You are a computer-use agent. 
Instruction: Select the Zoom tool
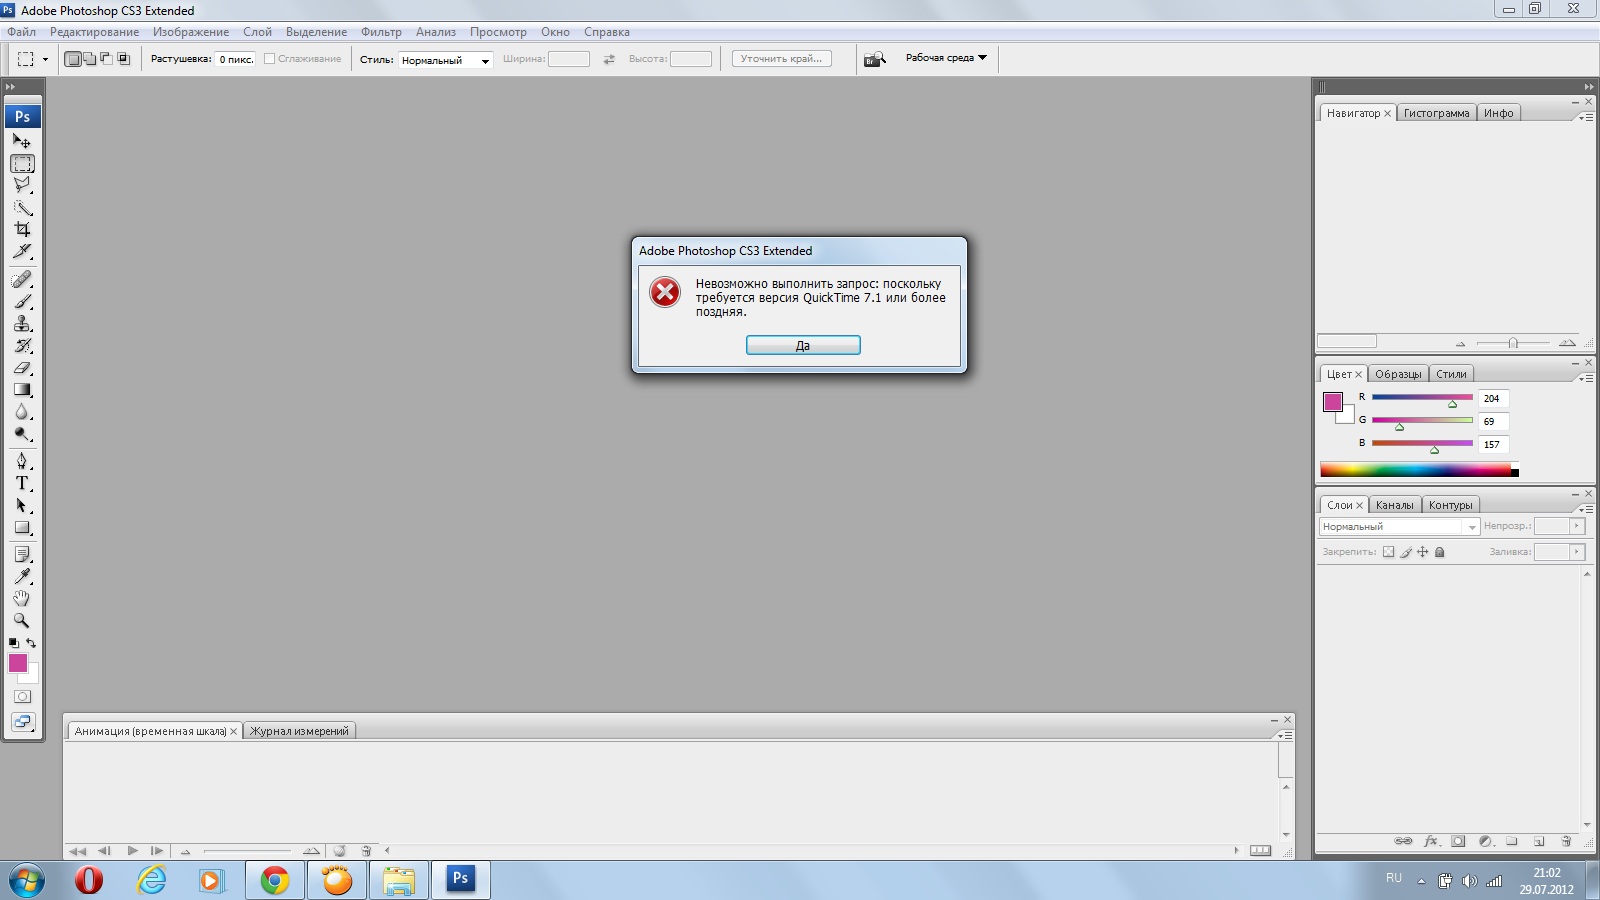pos(22,620)
